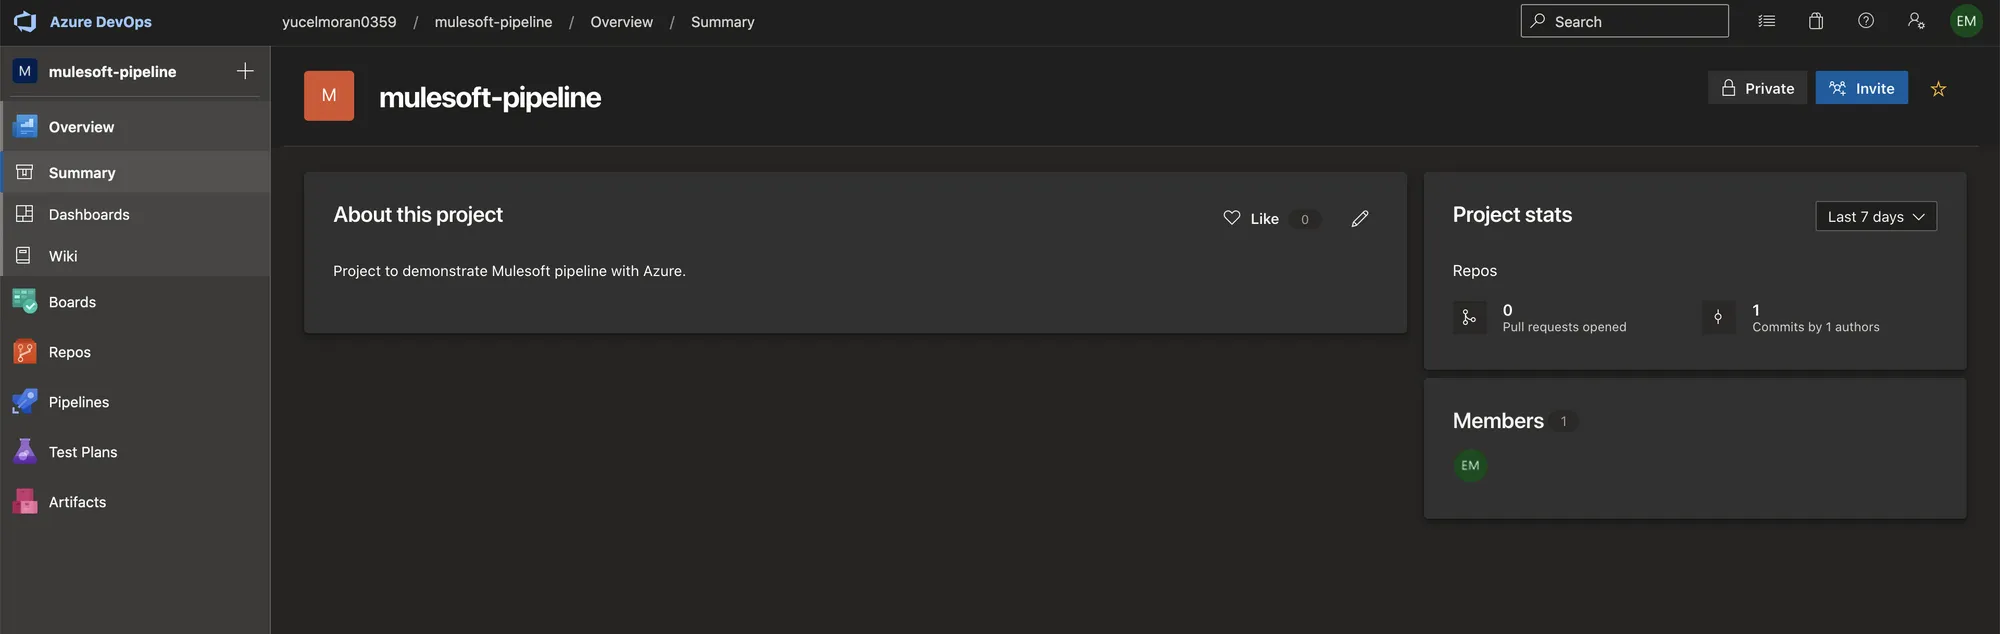The height and width of the screenshot is (634, 2000).
Task: Open Pipelines hub in the sidebar
Action: click(135, 402)
